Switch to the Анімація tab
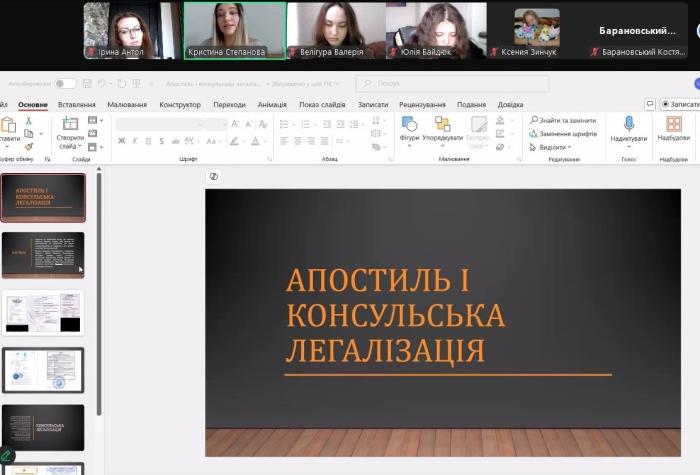Viewport: 700px width, 475px height. pos(271,104)
